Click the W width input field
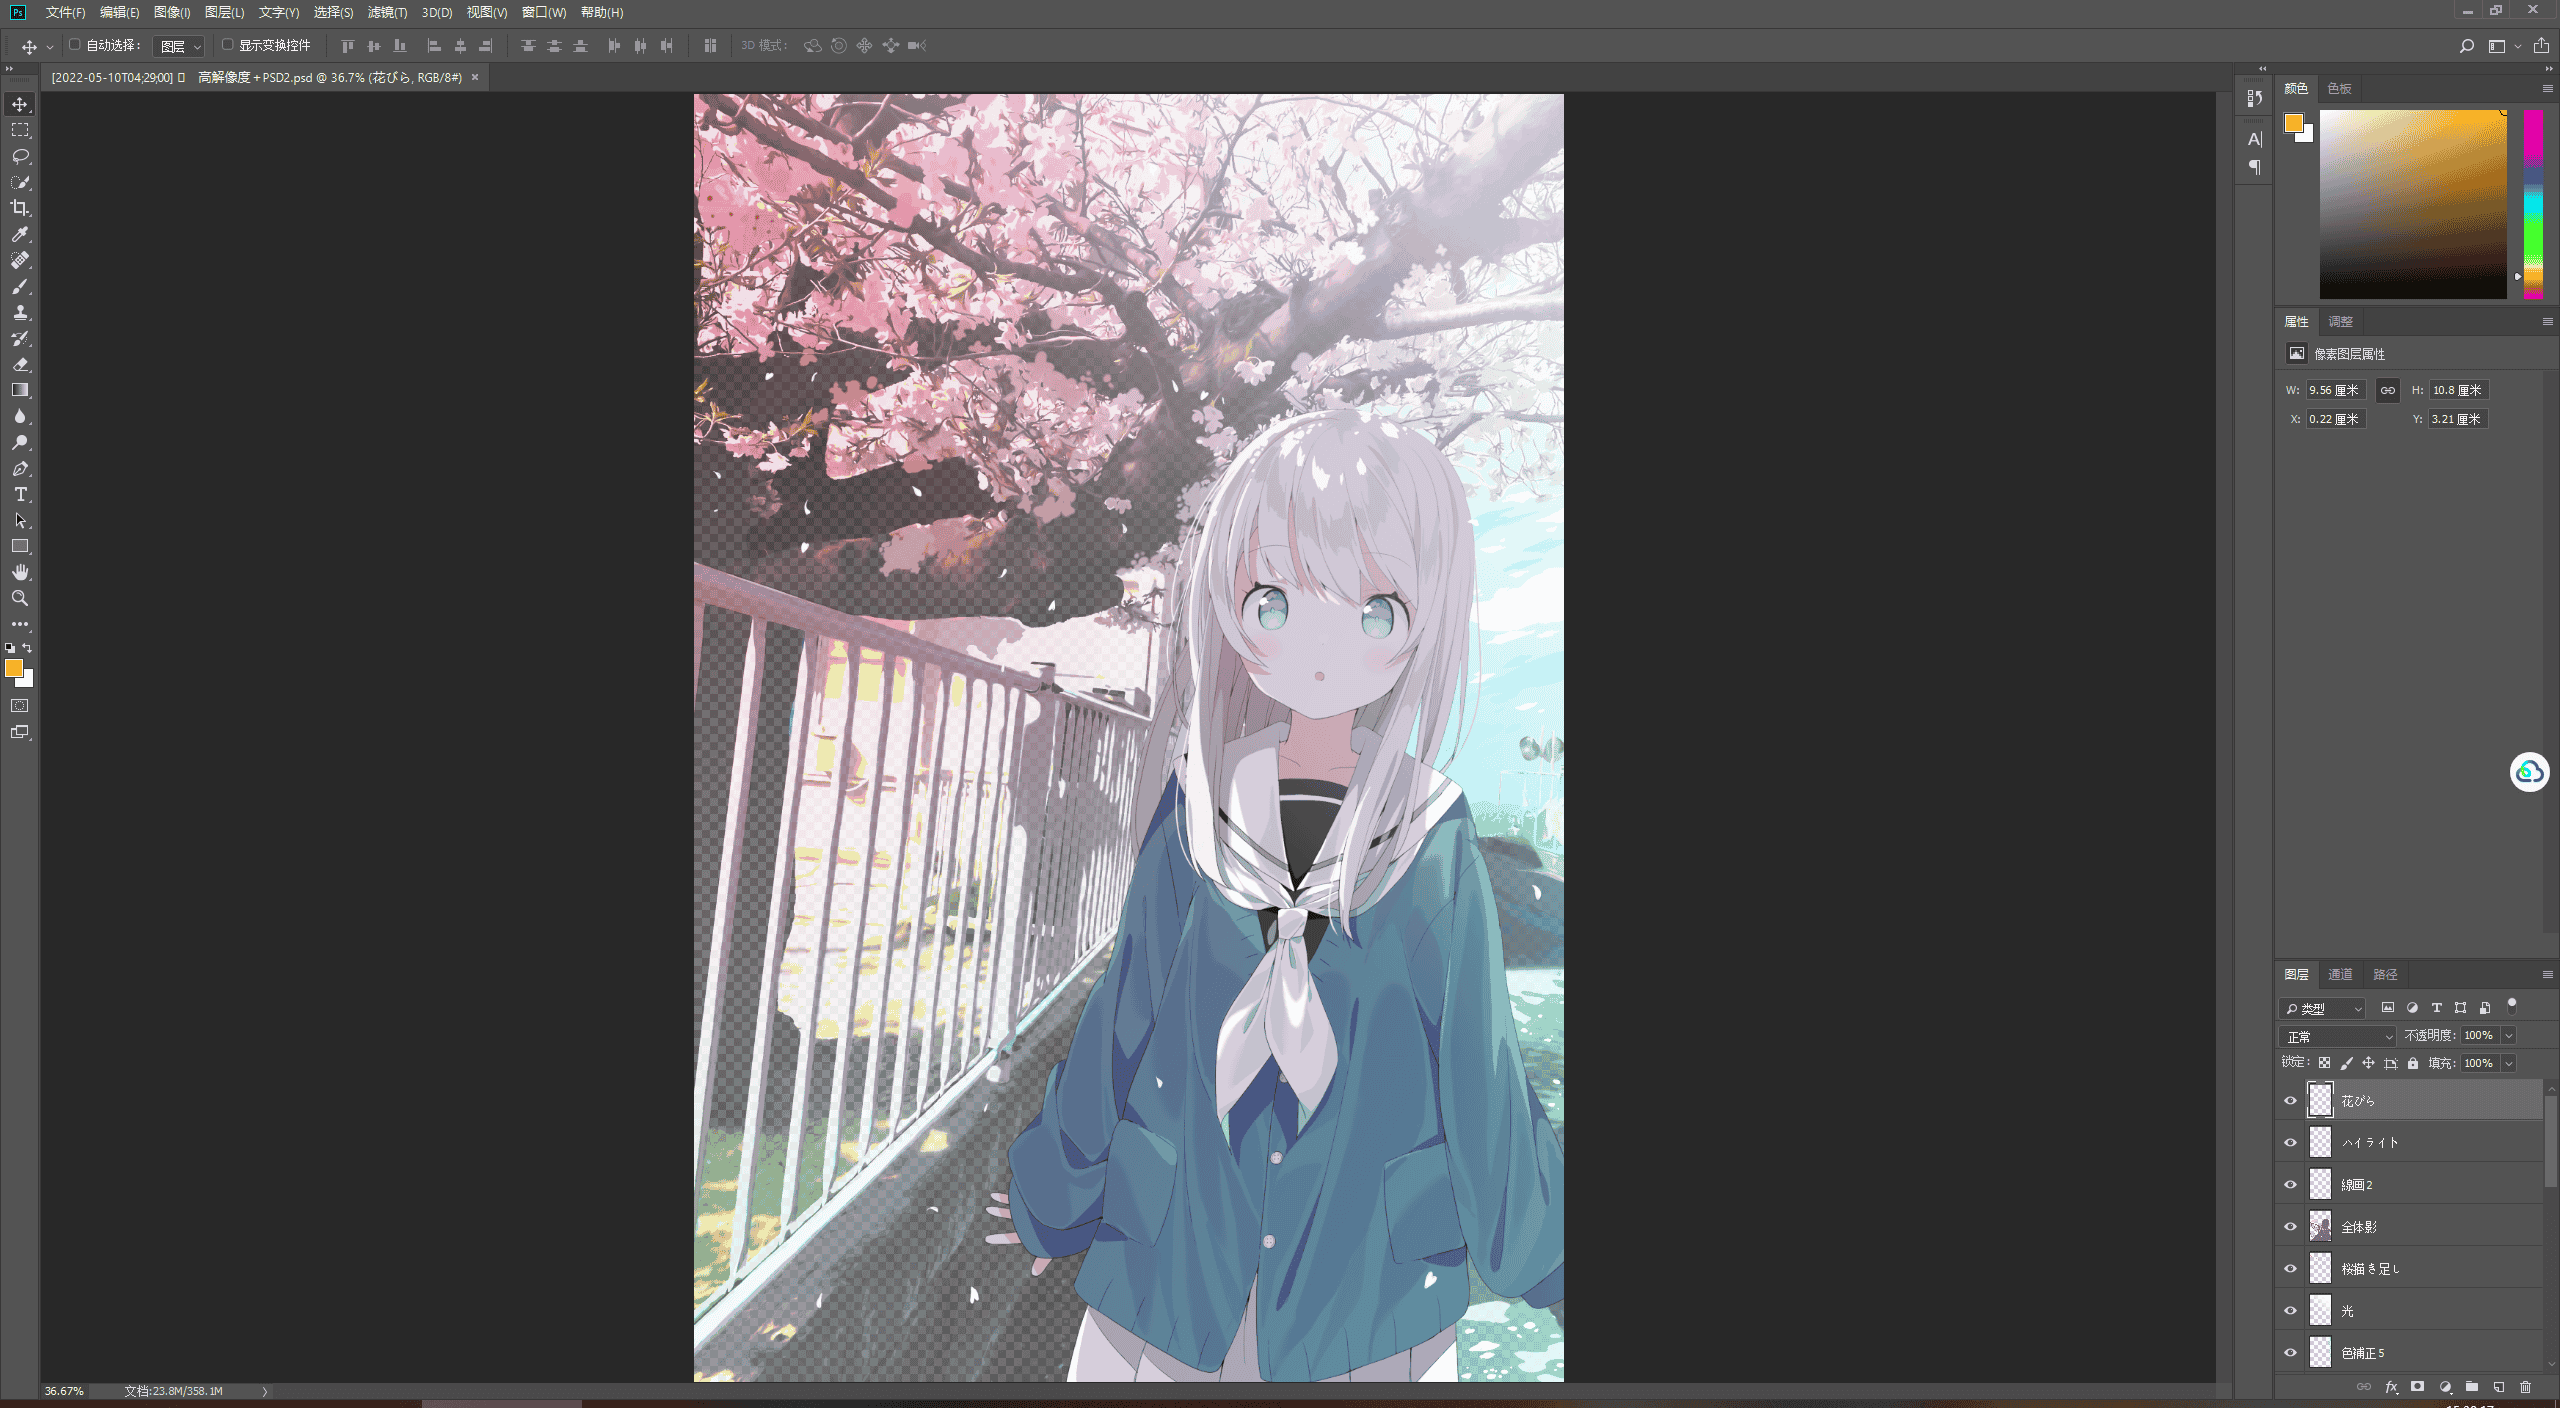 (x=2335, y=391)
